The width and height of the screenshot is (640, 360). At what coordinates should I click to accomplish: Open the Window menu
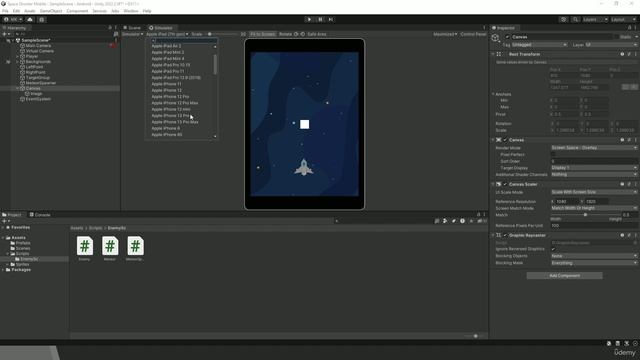click(x=131, y=11)
